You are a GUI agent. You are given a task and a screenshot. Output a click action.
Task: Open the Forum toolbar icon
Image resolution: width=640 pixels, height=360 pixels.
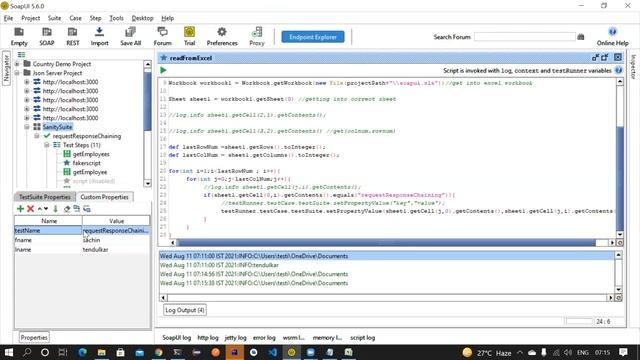pos(162,36)
